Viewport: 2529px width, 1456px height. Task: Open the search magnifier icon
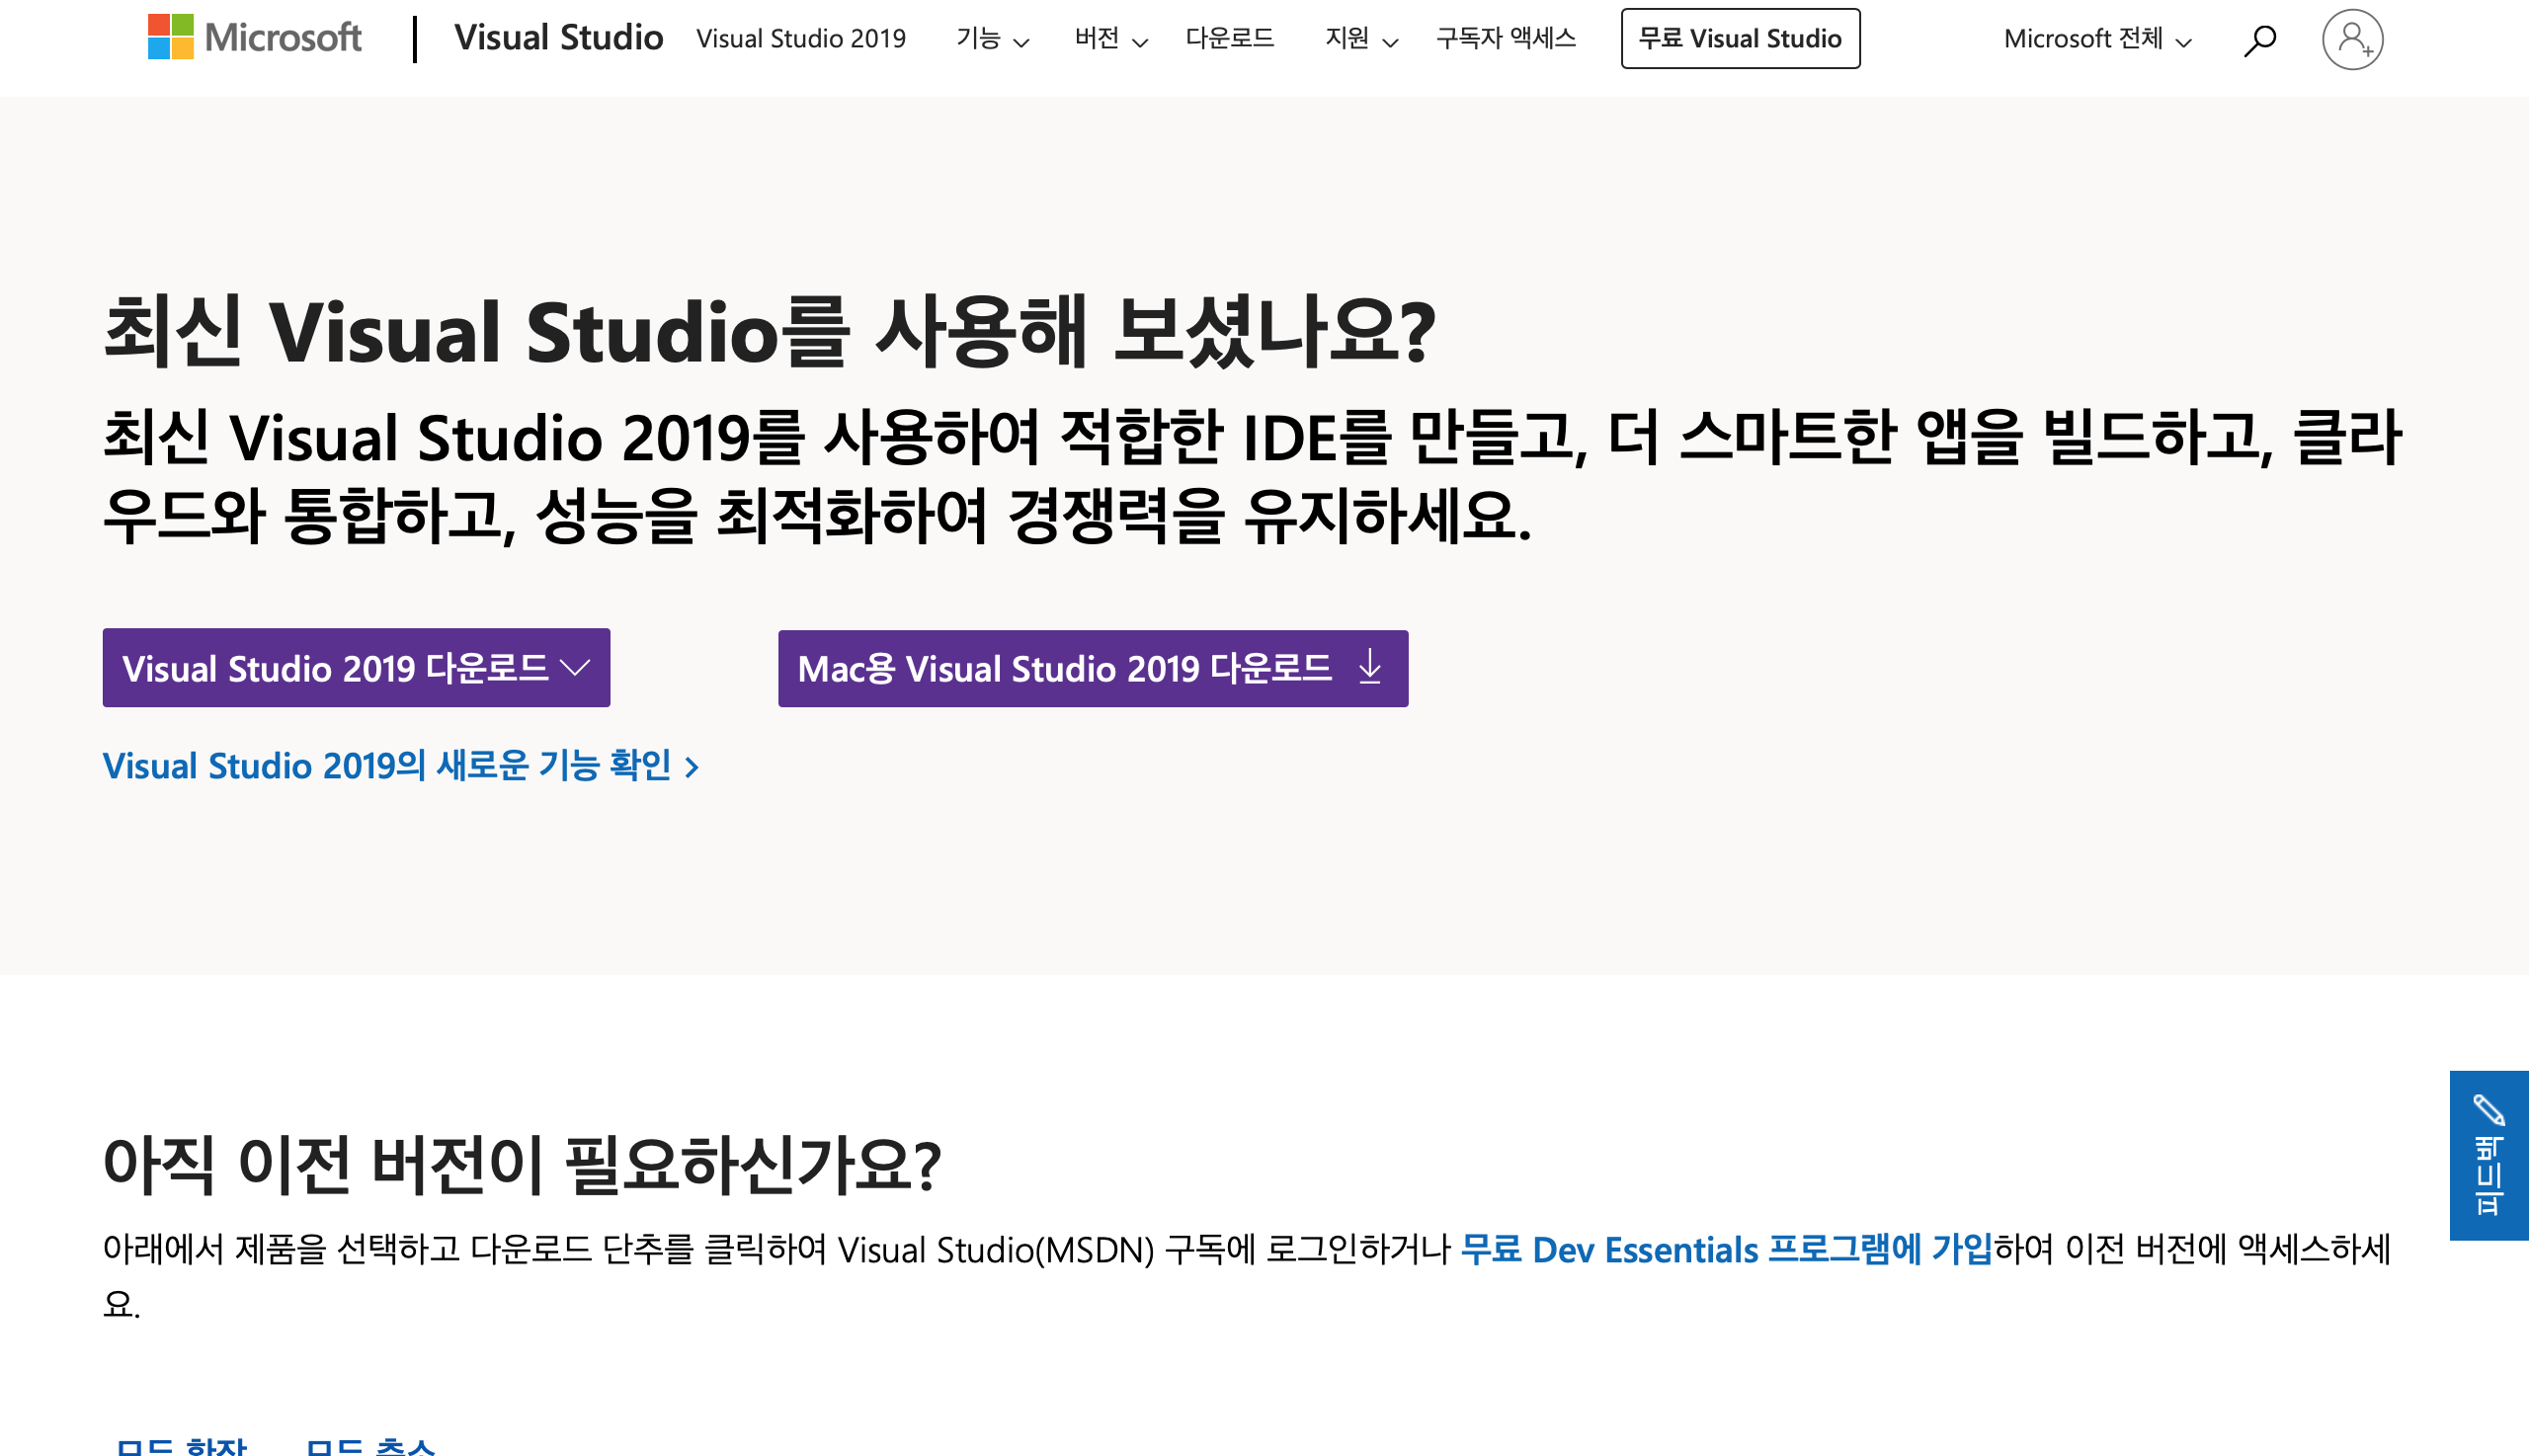pos(2259,40)
